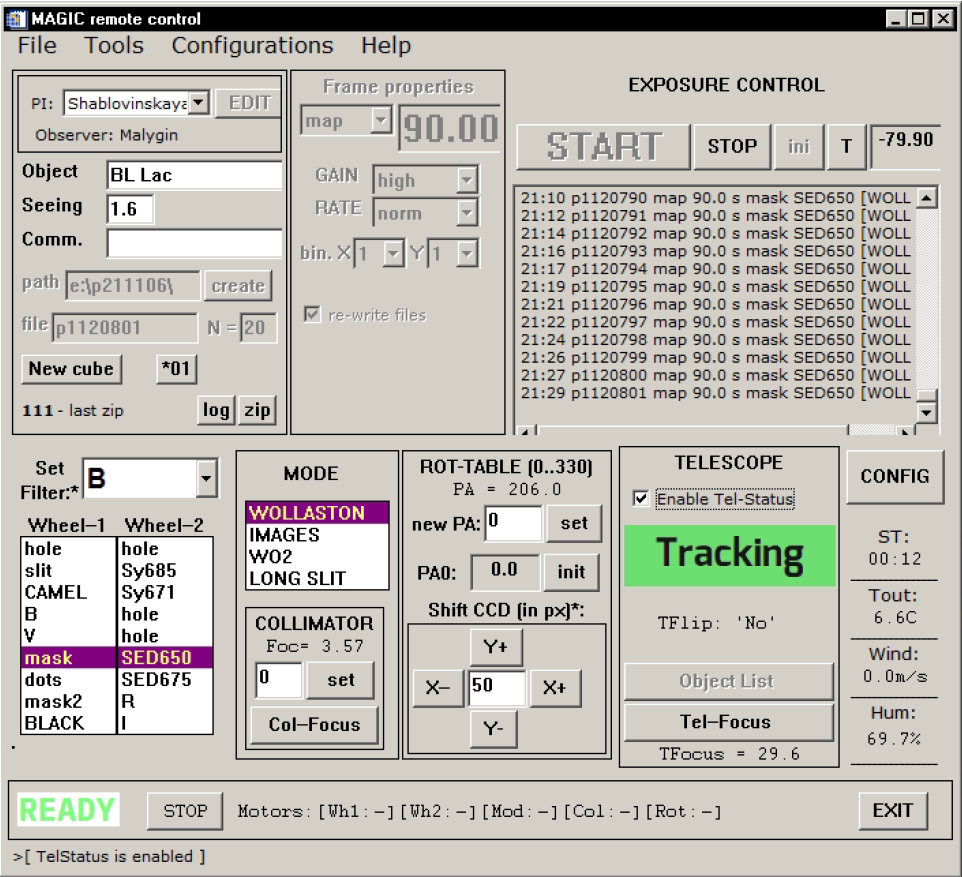This screenshot has height=877, width=962.
Task: Select IMAGES in the MODE list
Action: coord(285,535)
